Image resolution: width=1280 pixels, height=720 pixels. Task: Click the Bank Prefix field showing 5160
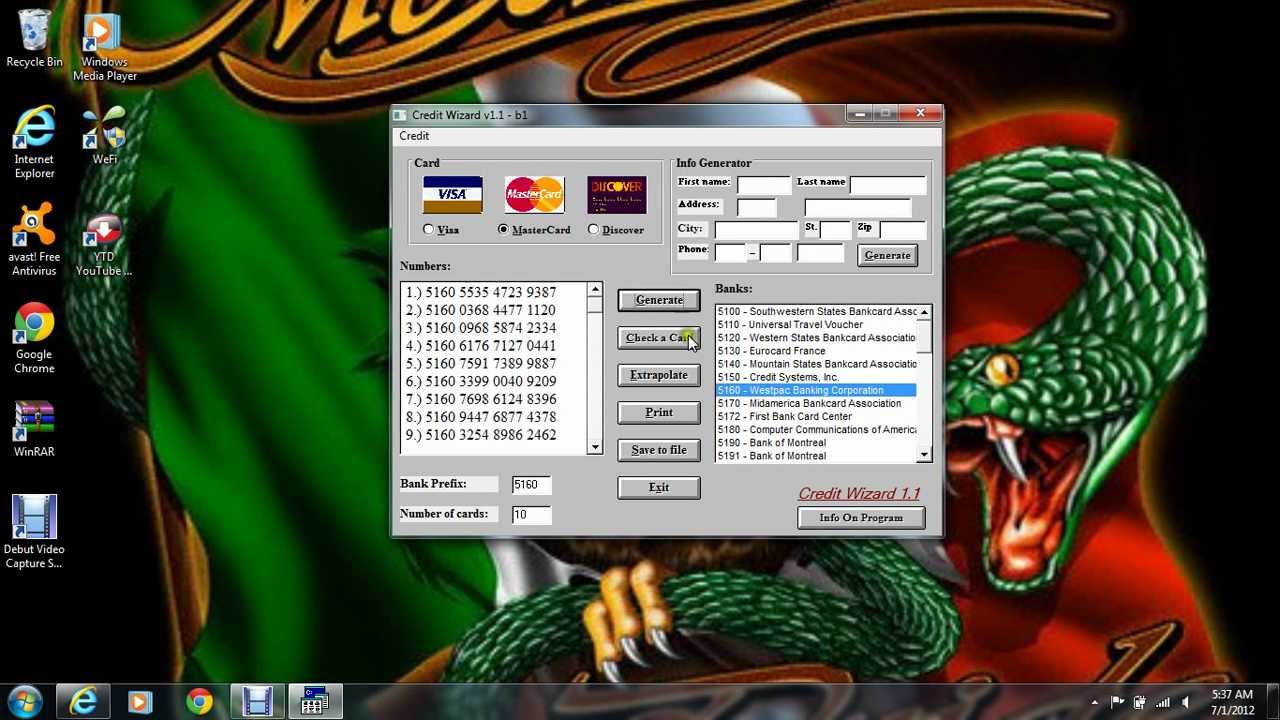point(531,485)
